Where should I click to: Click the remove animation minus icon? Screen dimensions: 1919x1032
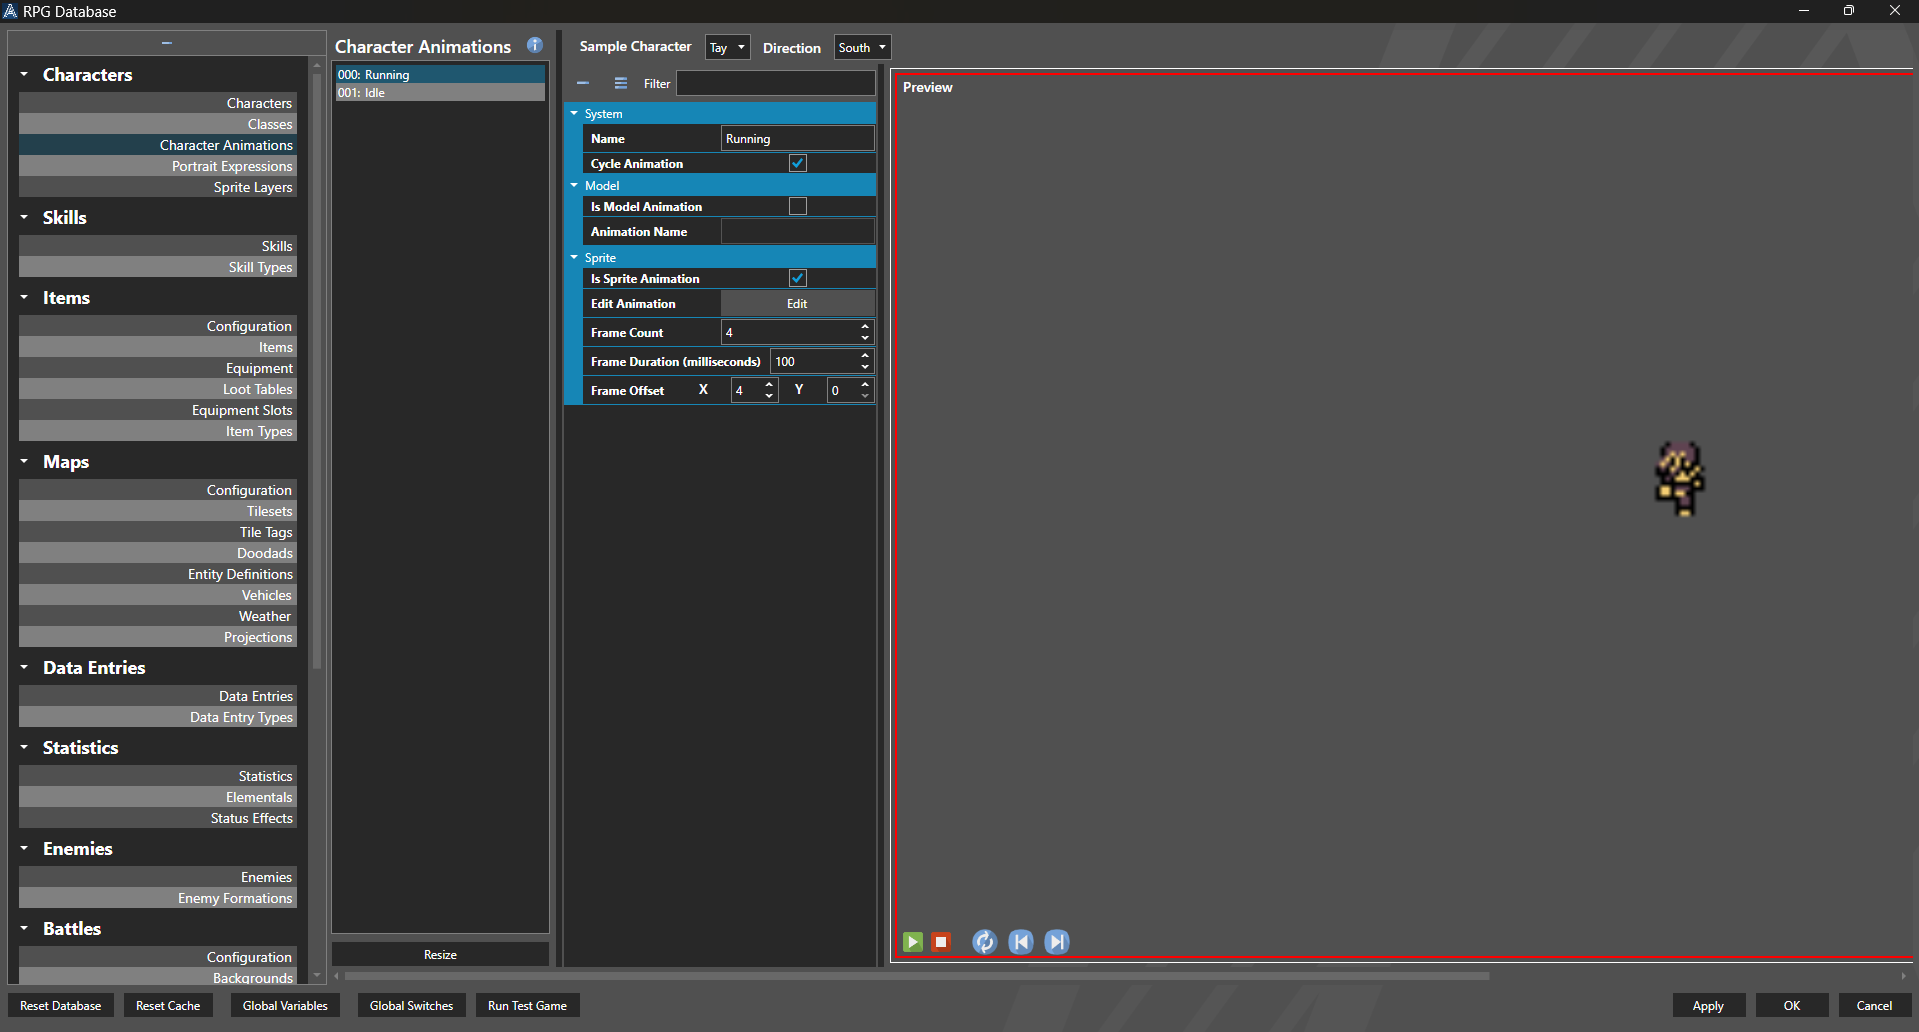pos(583,83)
